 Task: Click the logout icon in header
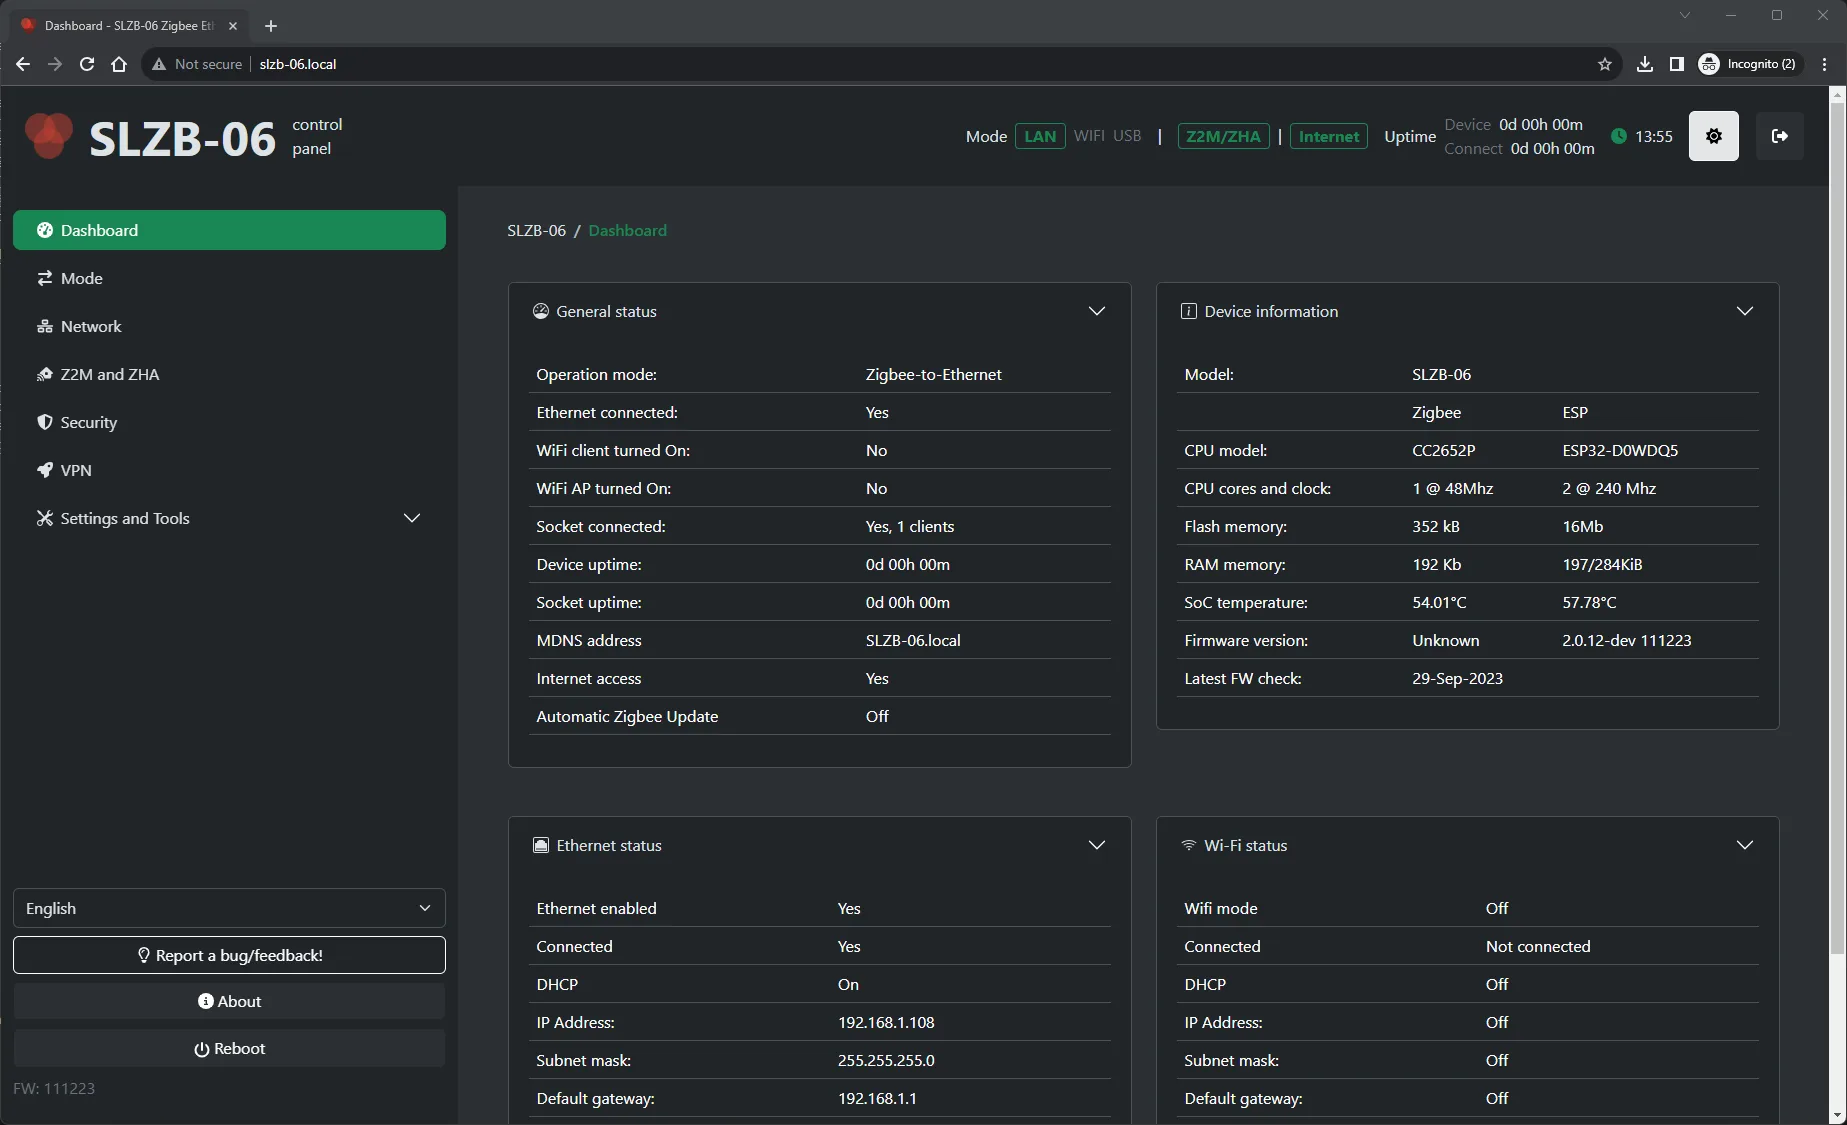coord(1779,136)
